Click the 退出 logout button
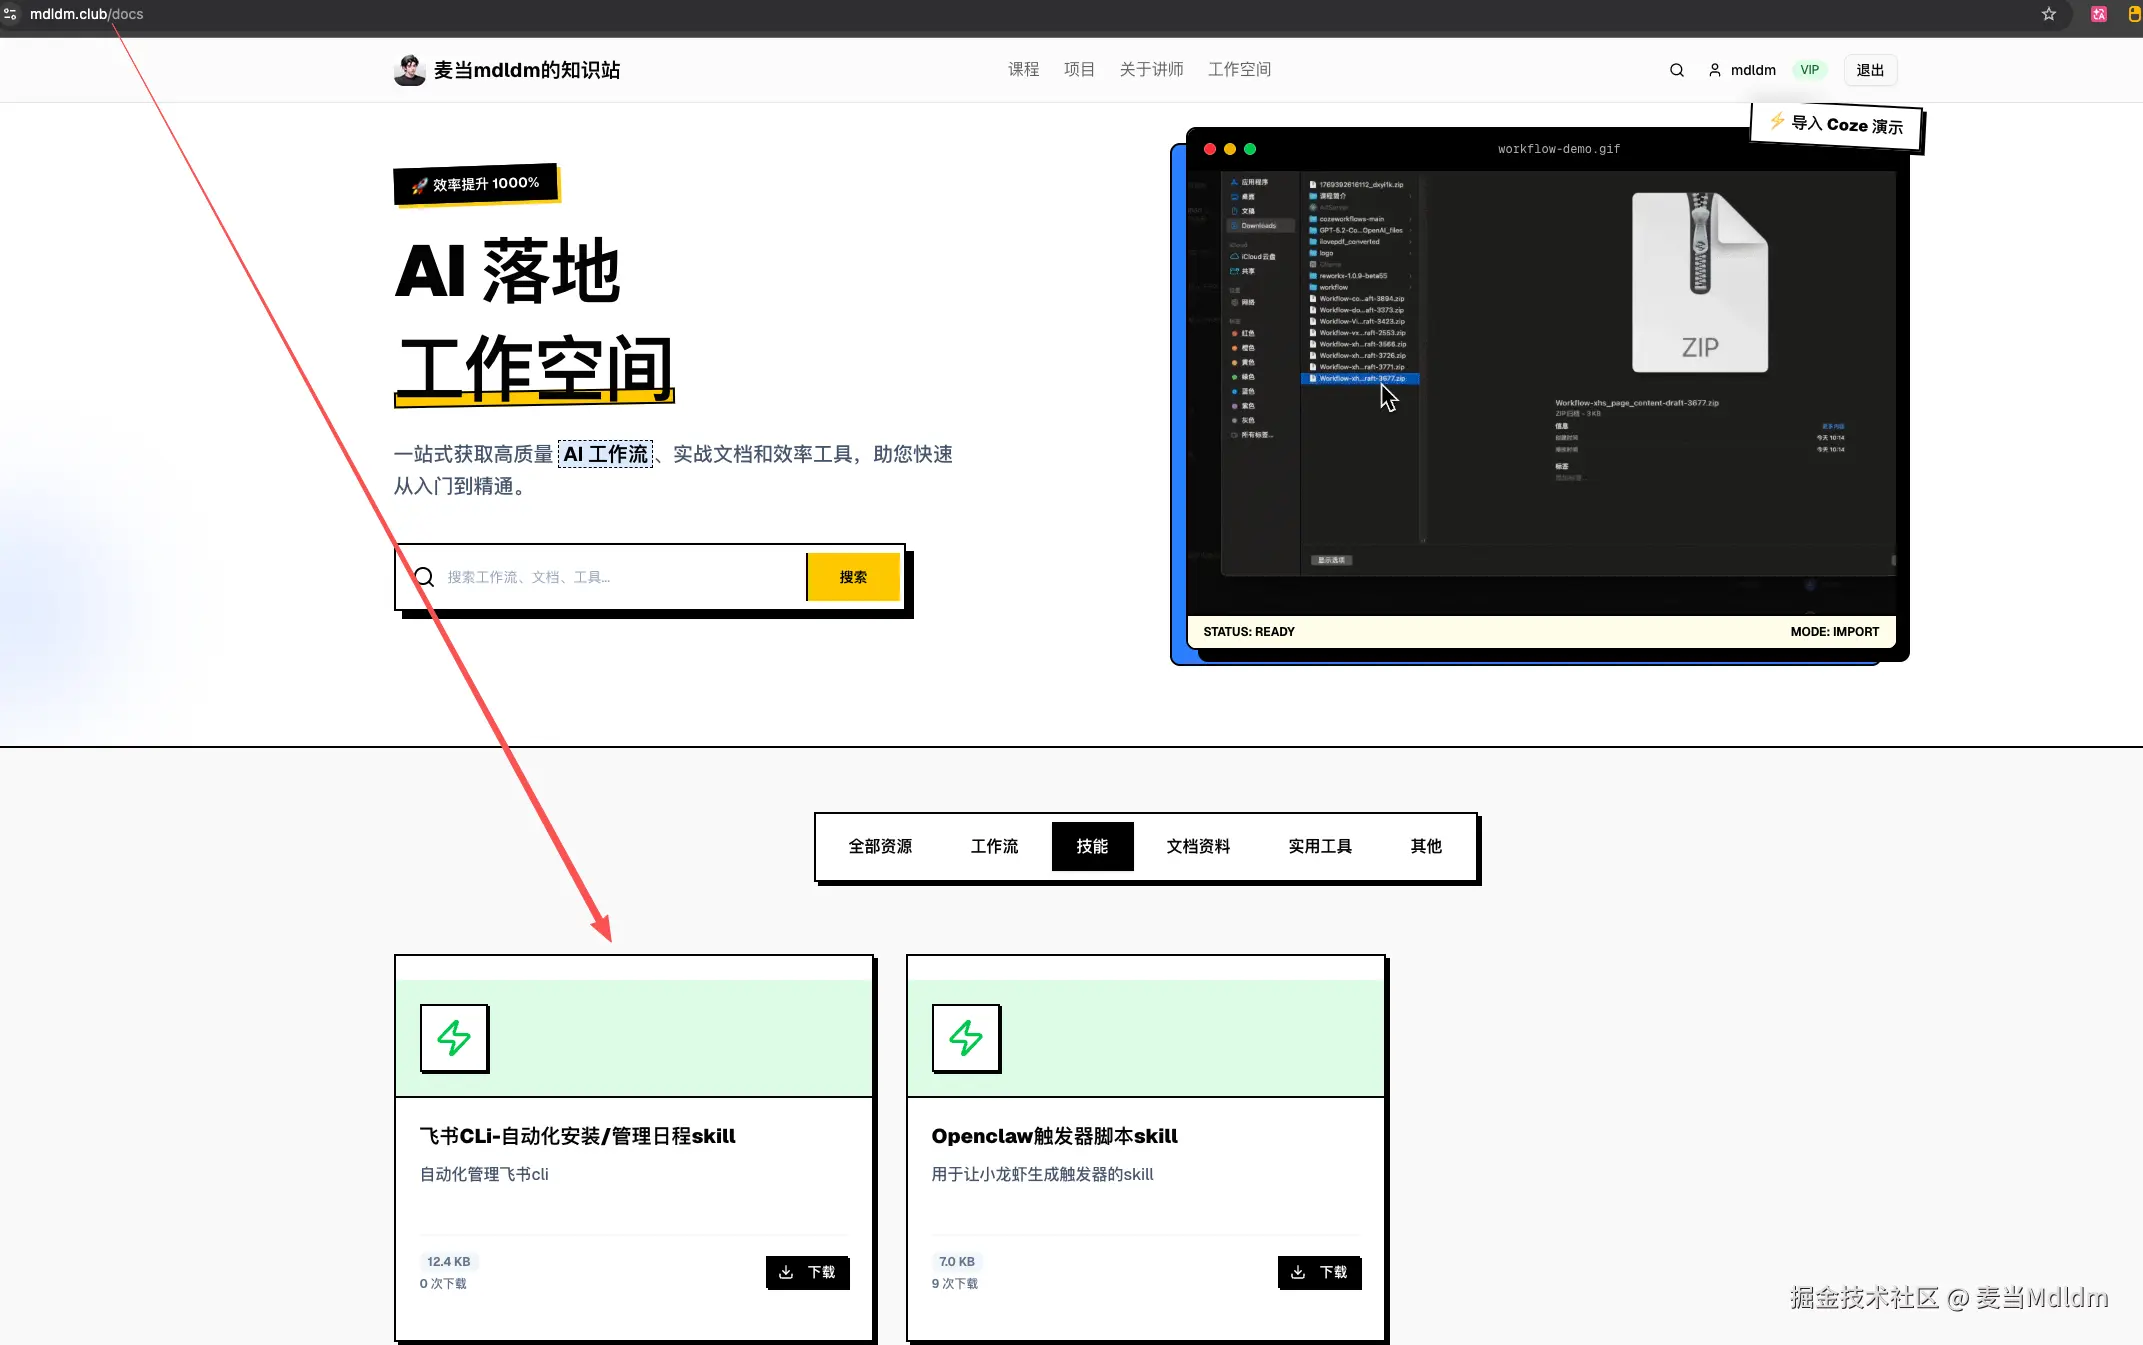The image size is (2143, 1345). point(1870,70)
